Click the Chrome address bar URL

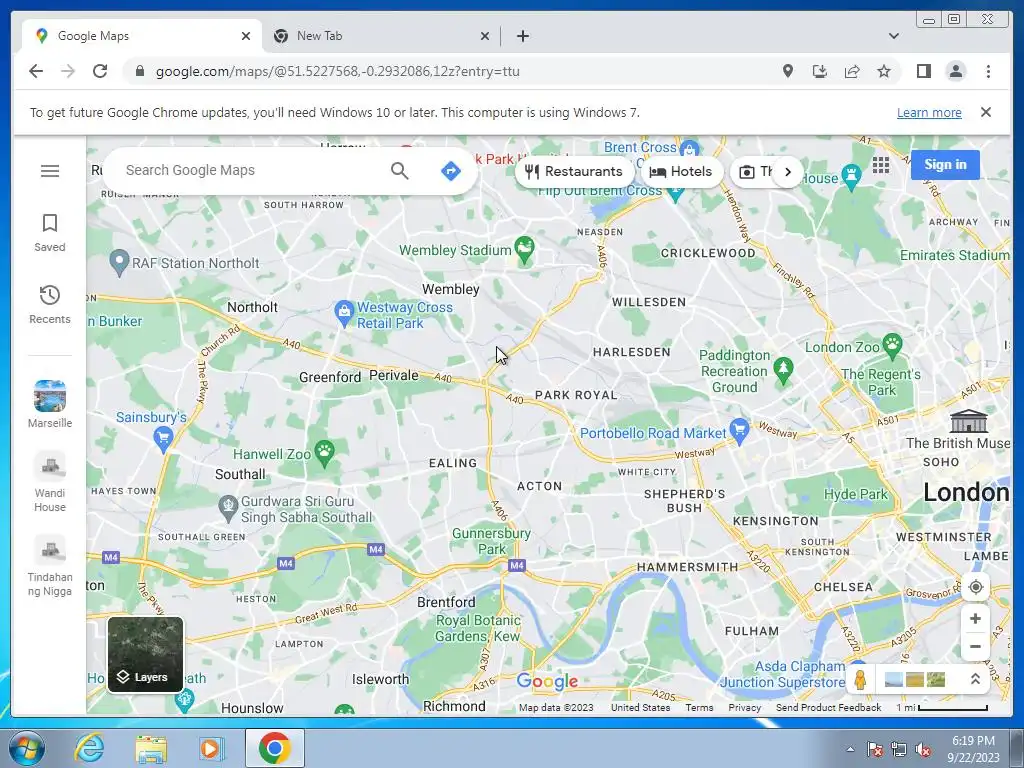pyautogui.click(x=338, y=71)
